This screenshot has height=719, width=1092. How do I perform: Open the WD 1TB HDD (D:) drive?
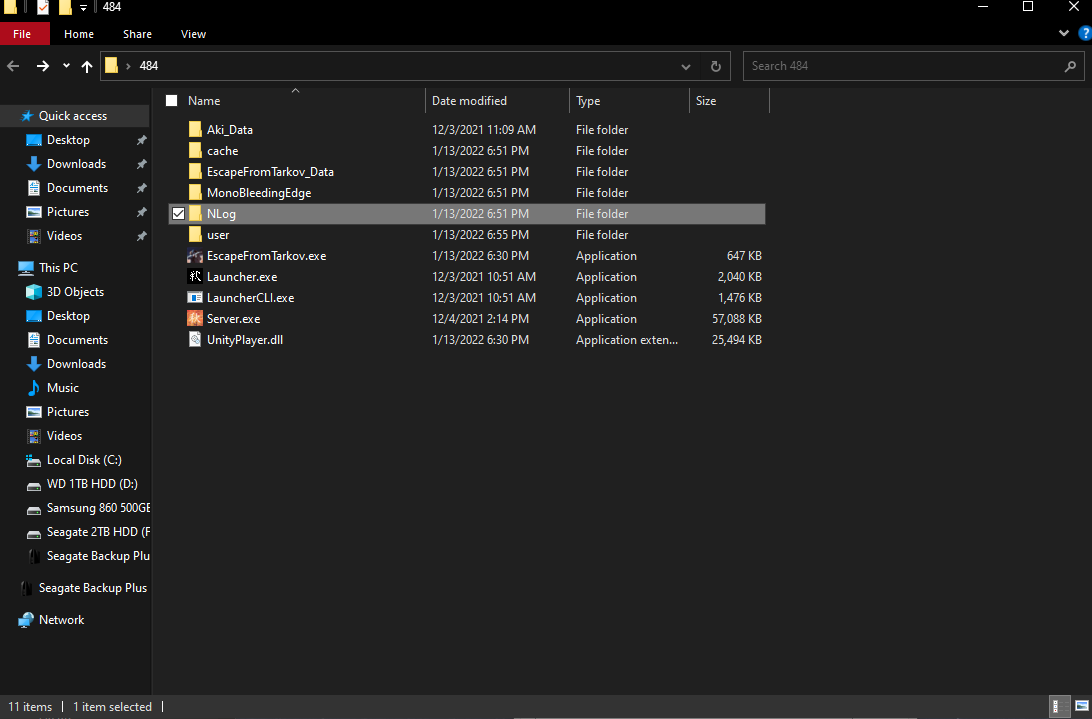pyautogui.click(x=92, y=484)
